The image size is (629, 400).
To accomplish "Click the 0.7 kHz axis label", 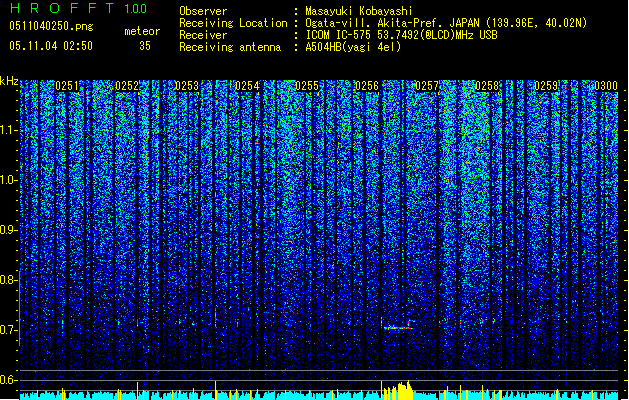I will pyautogui.click(x=9, y=330).
